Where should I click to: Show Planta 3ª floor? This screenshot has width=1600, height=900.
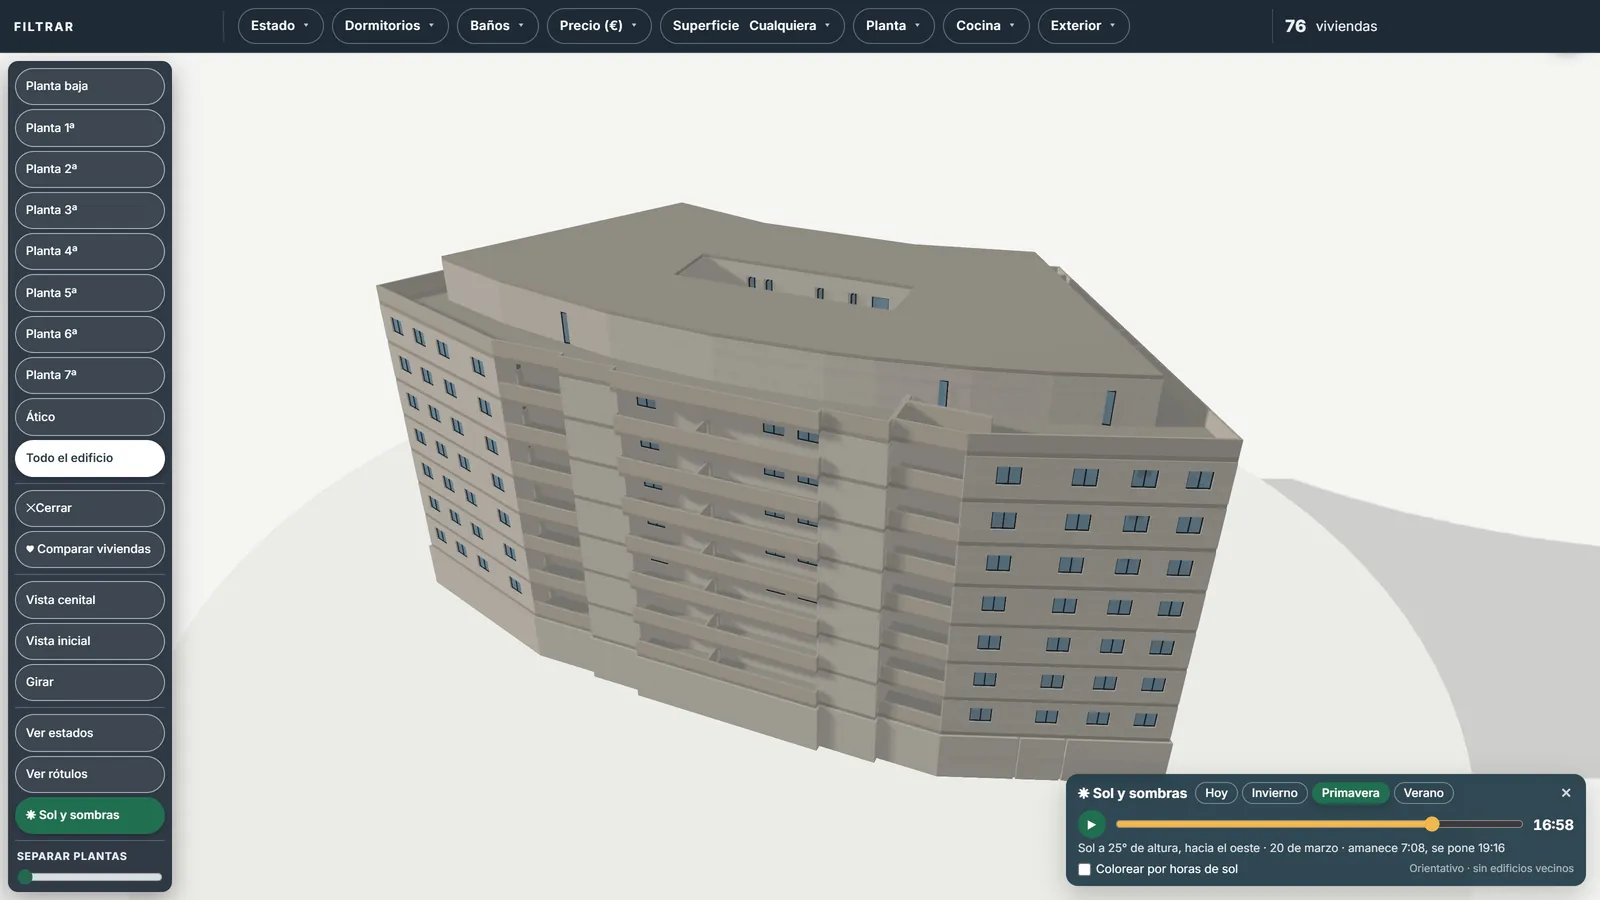tap(90, 210)
